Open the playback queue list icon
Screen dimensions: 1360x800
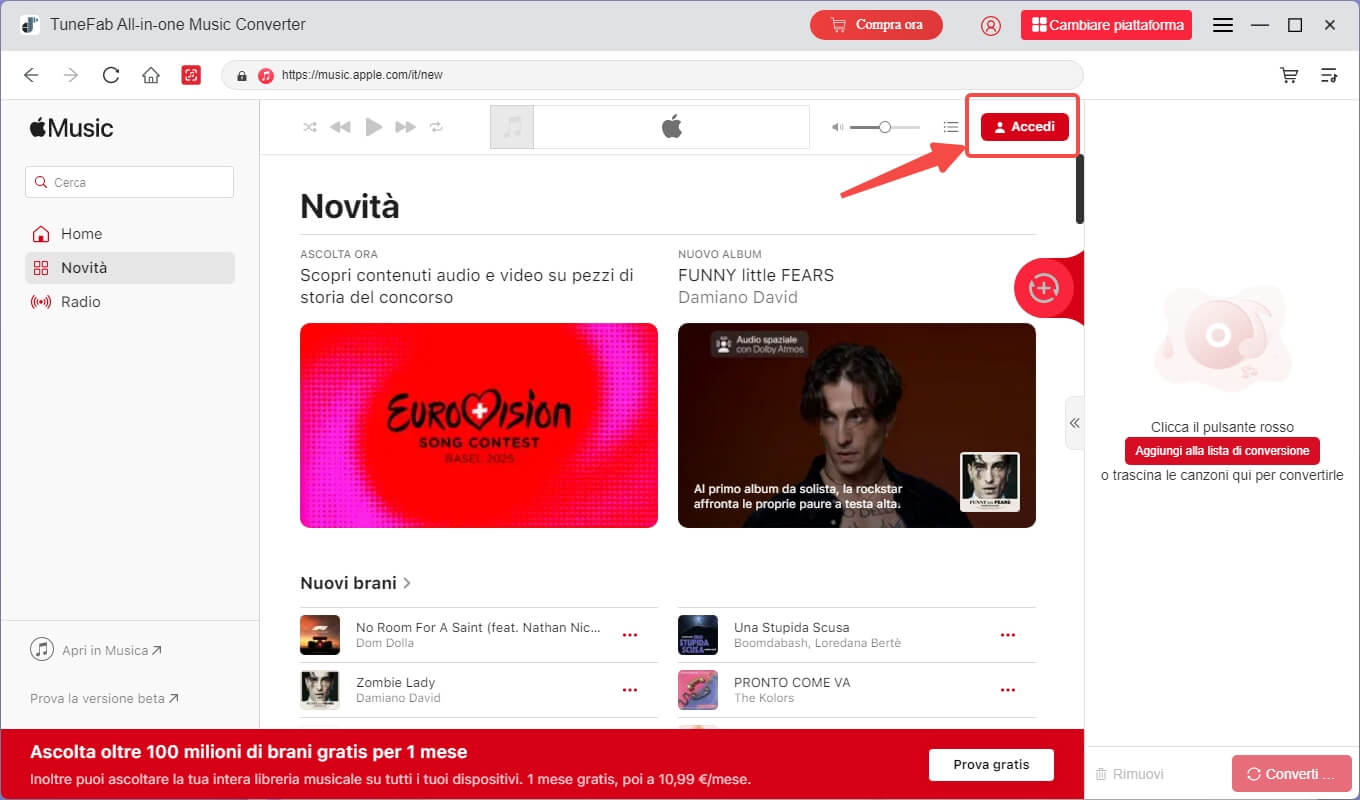pyautogui.click(x=951, y=127)
